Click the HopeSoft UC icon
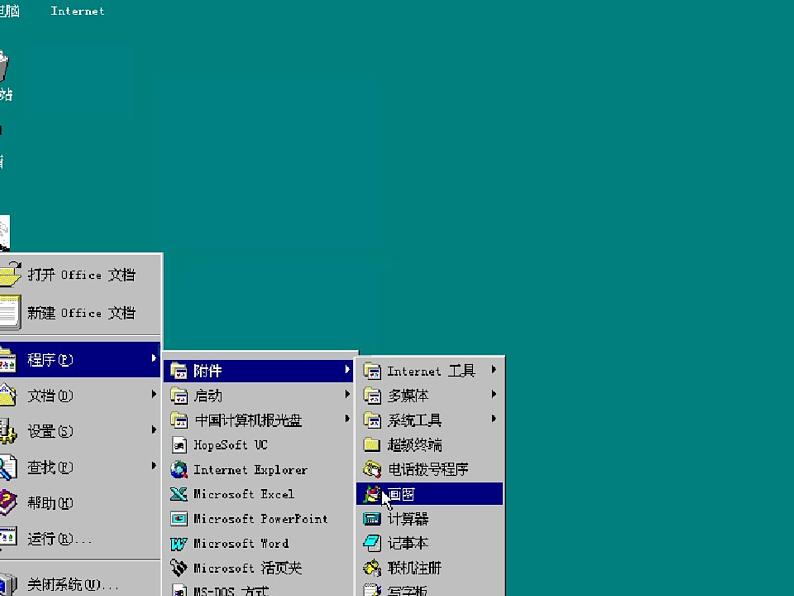This screenshot has width=794, height=596. [178, 445]
